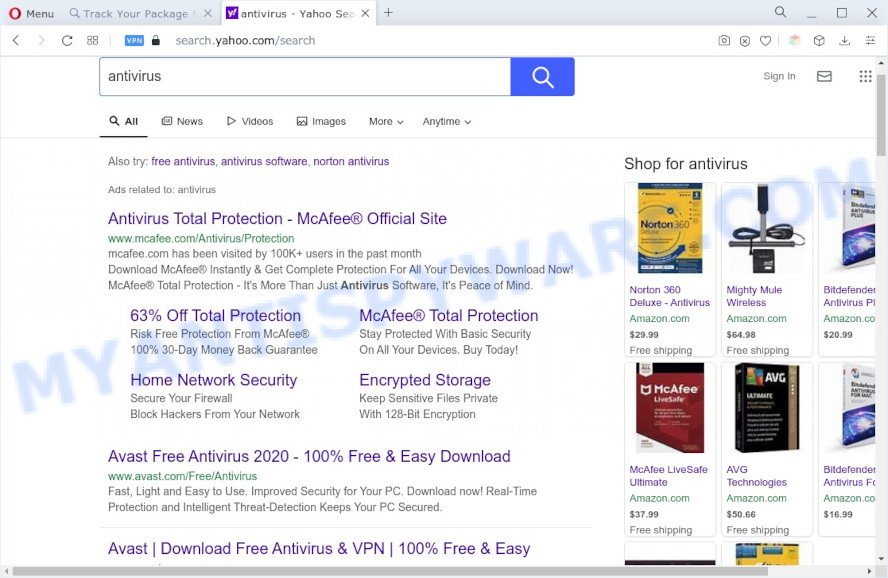
Task: Expand the More dropdown
Action: 386,121
